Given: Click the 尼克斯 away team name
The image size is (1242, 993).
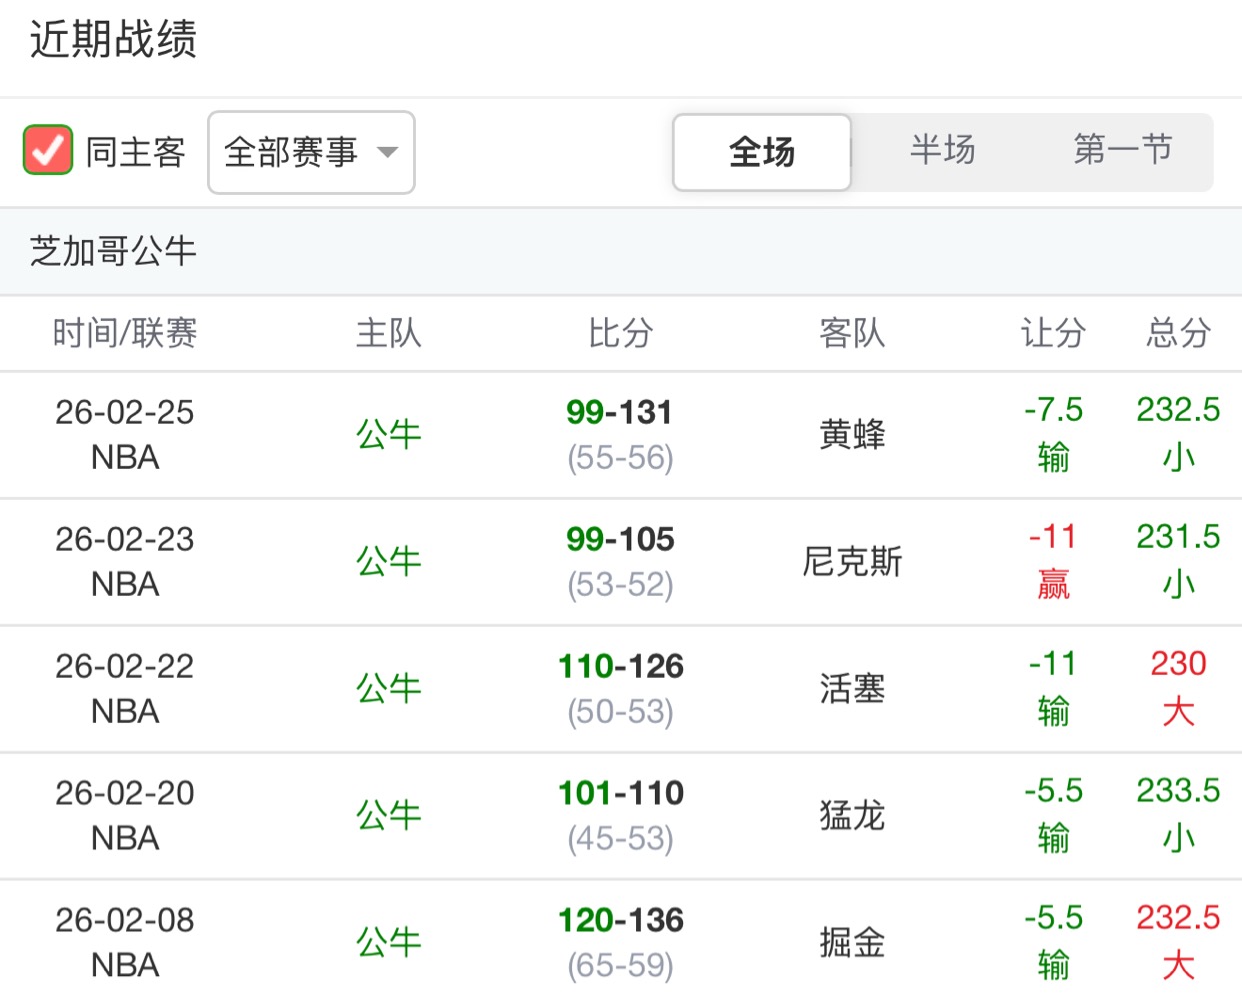Looking at the screenshot, I should [852, 562].
